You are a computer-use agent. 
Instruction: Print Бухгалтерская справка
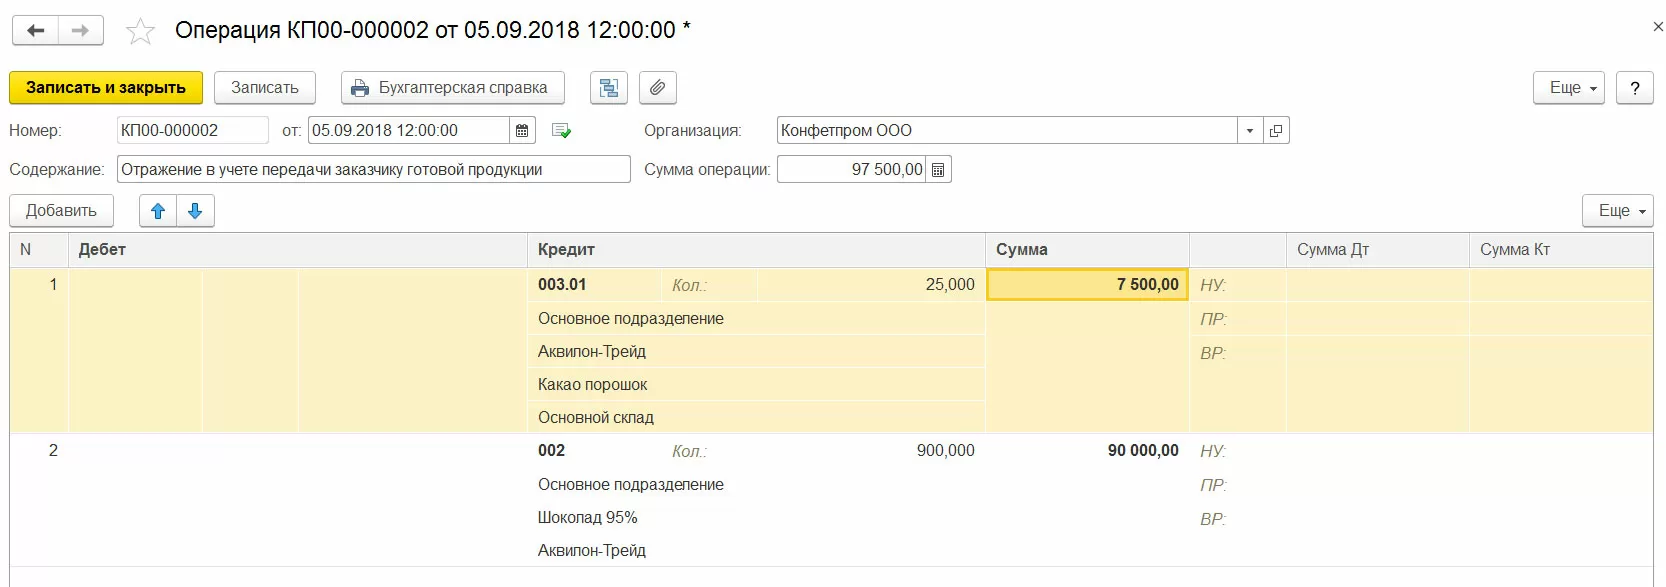point(452,88)
